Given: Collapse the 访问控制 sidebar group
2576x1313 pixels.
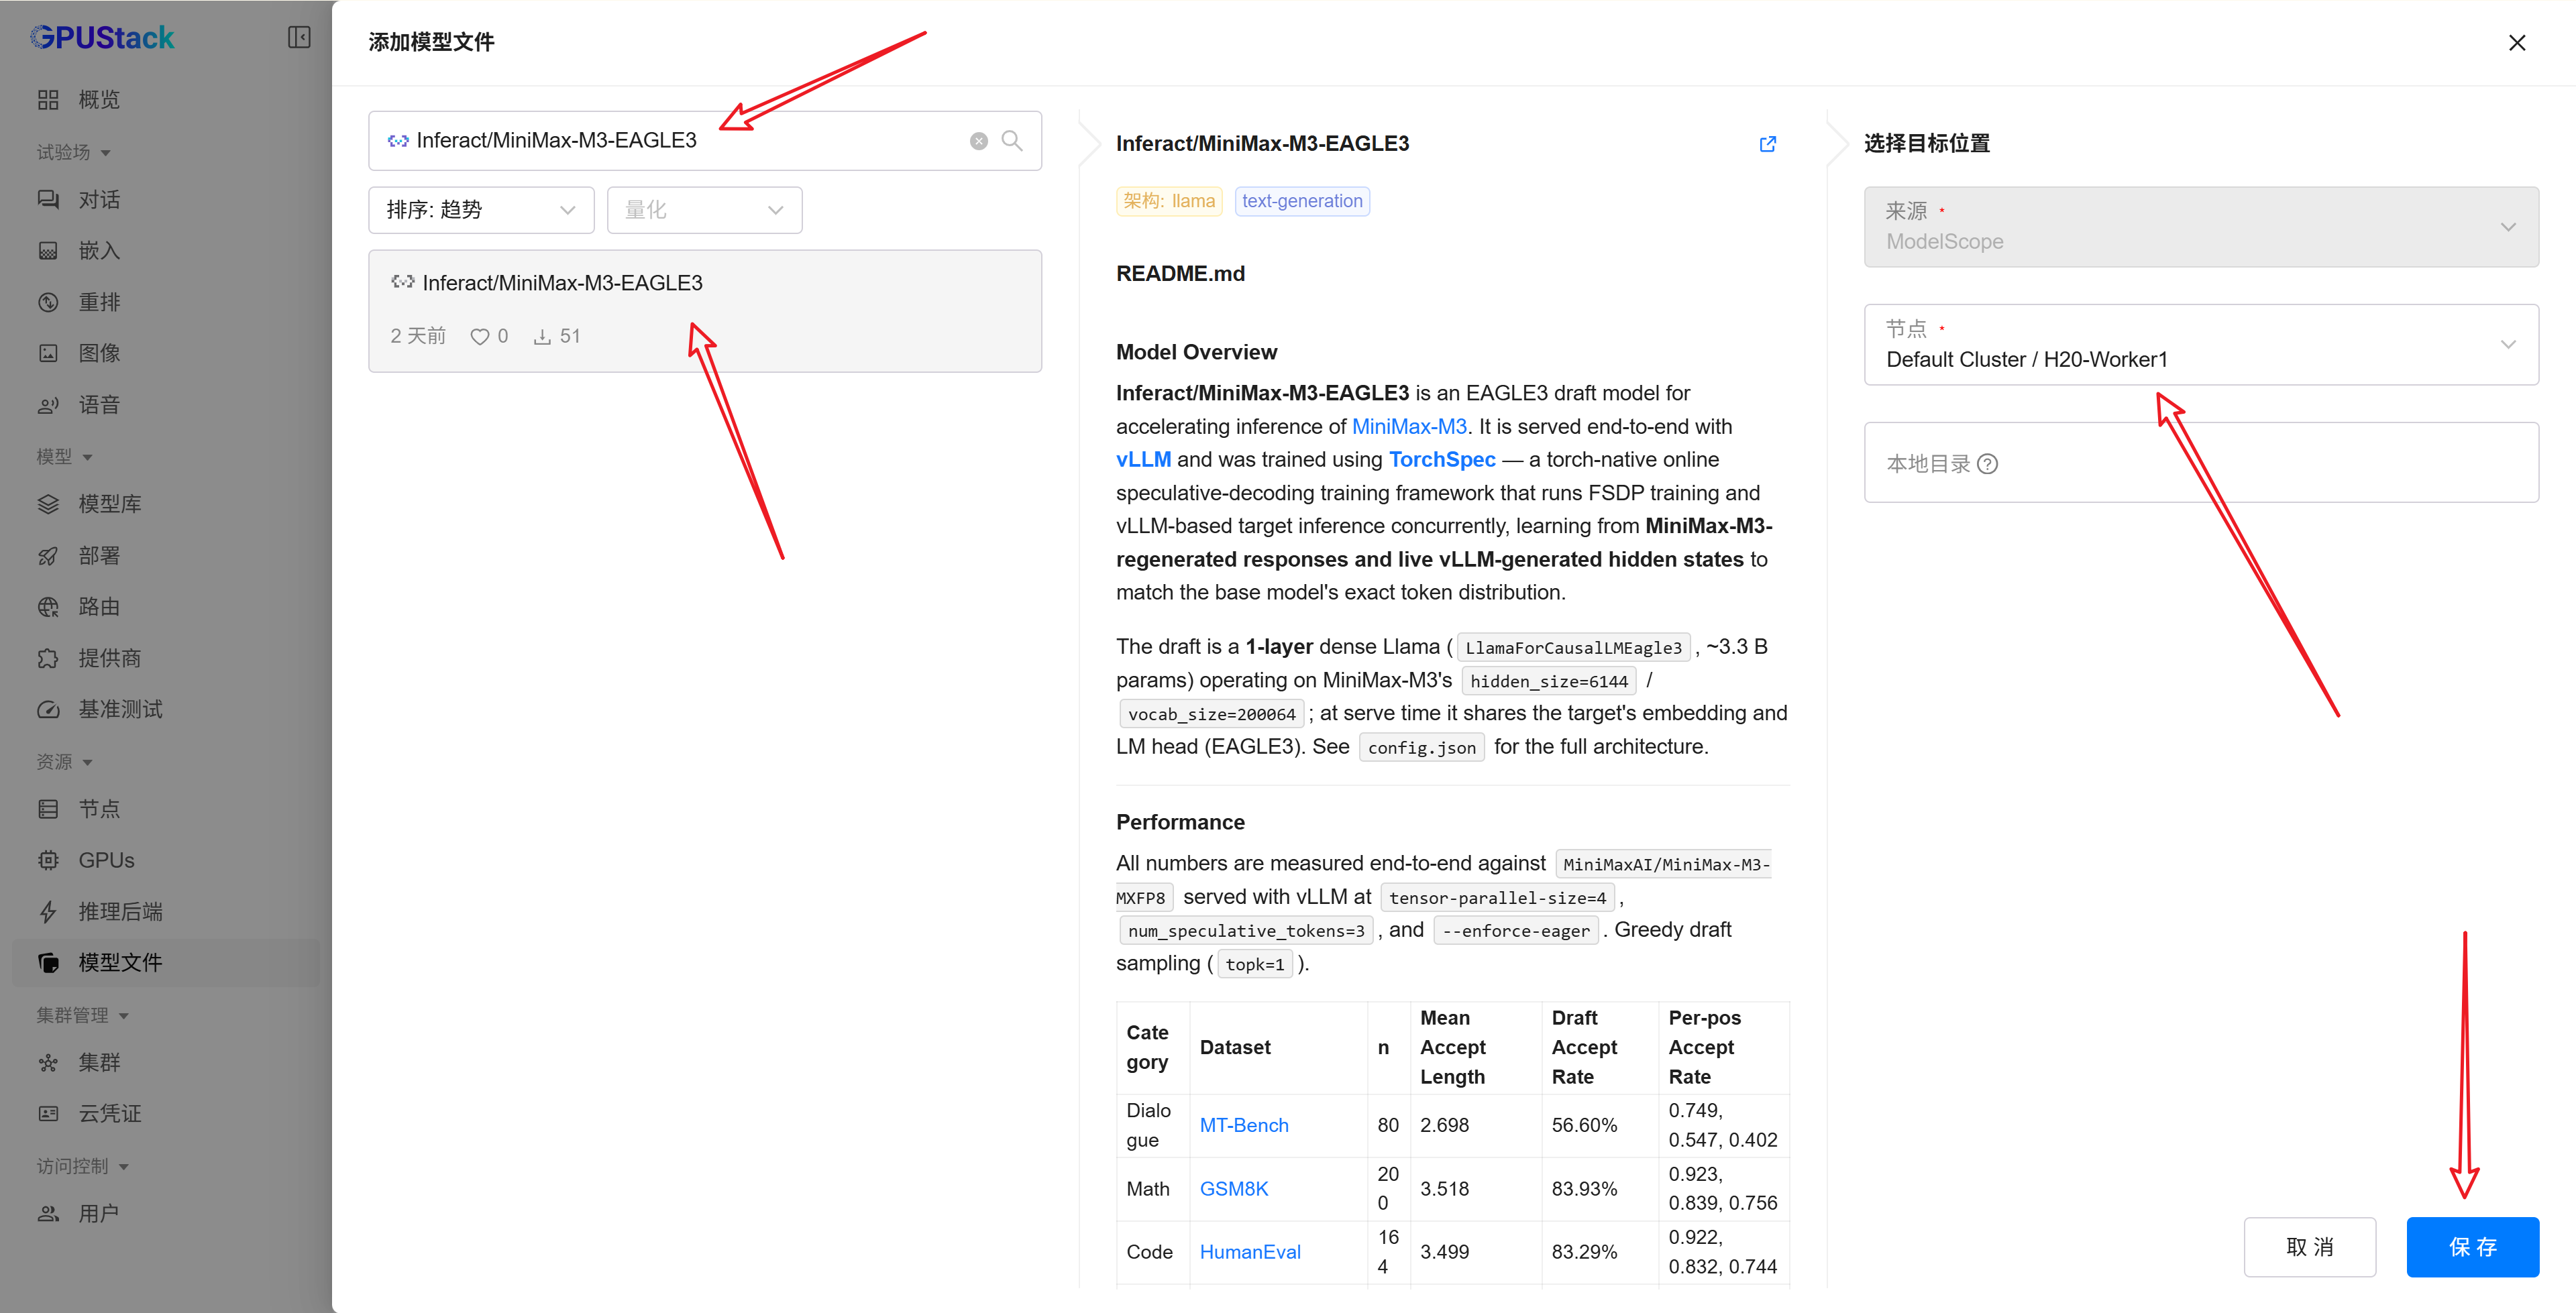Looking at the screenshot, I should [83, 1167].
